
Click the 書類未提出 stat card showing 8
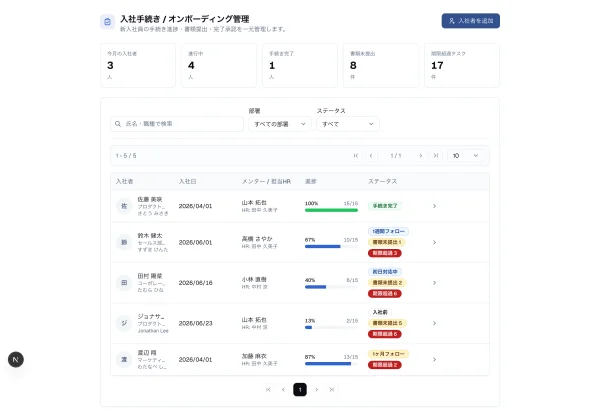pos(381,65)
